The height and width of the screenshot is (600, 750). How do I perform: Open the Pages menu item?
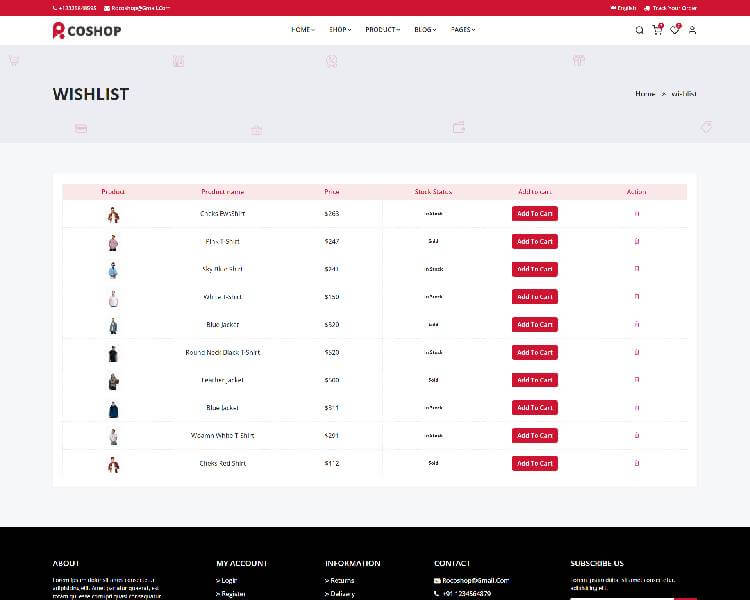click(463, 30)
